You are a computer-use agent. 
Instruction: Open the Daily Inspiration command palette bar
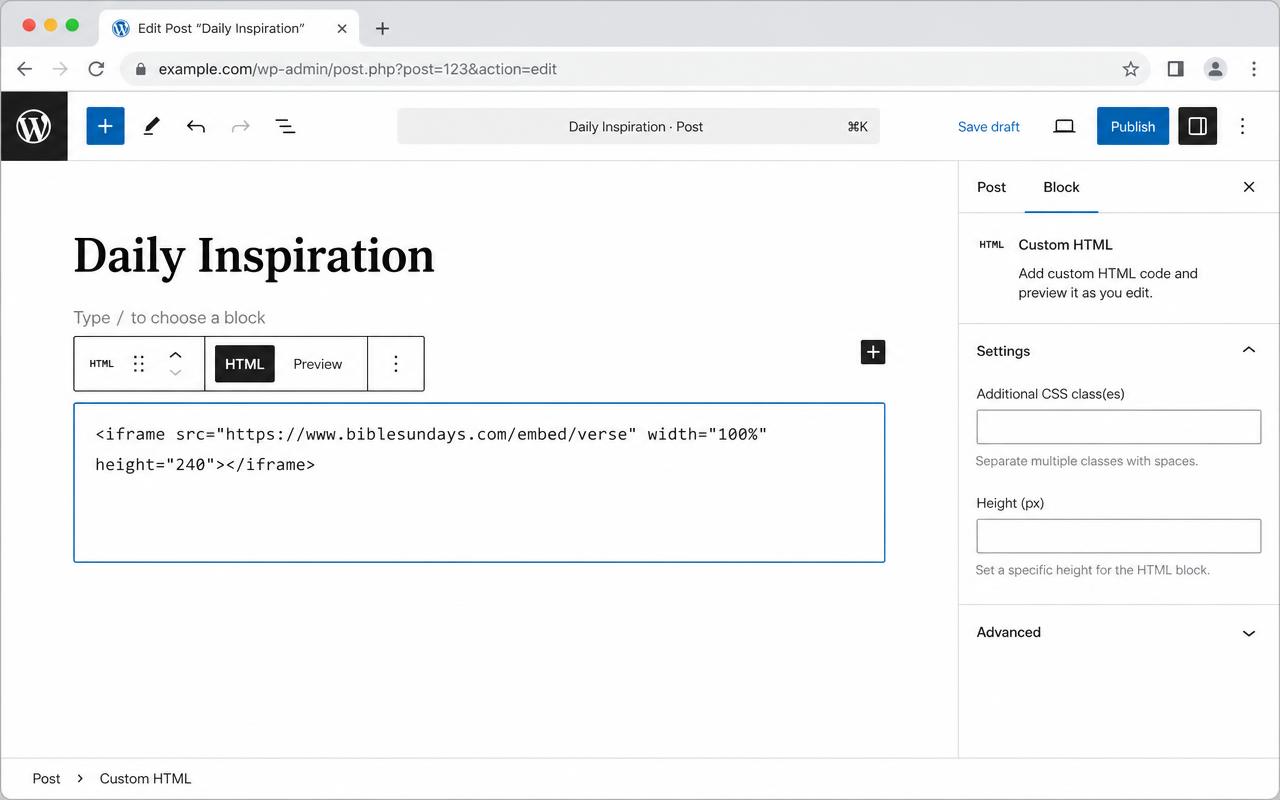pos(638,126)
